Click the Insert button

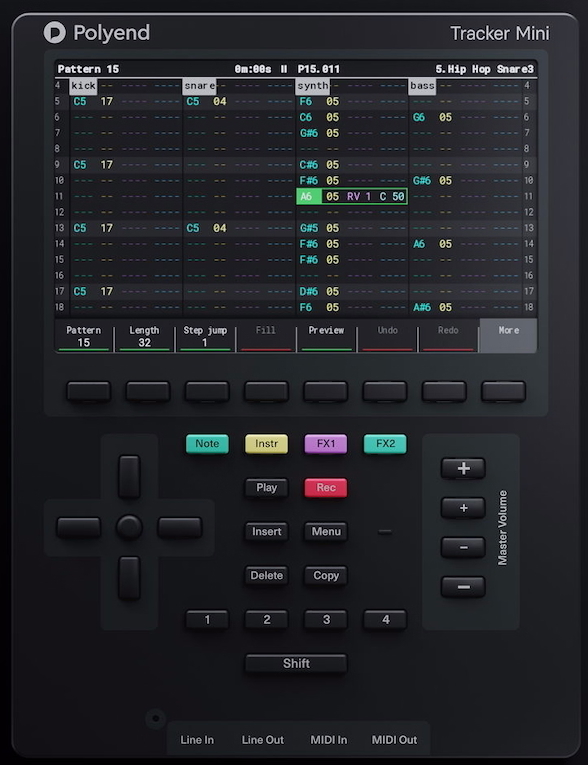click(266, 532)
